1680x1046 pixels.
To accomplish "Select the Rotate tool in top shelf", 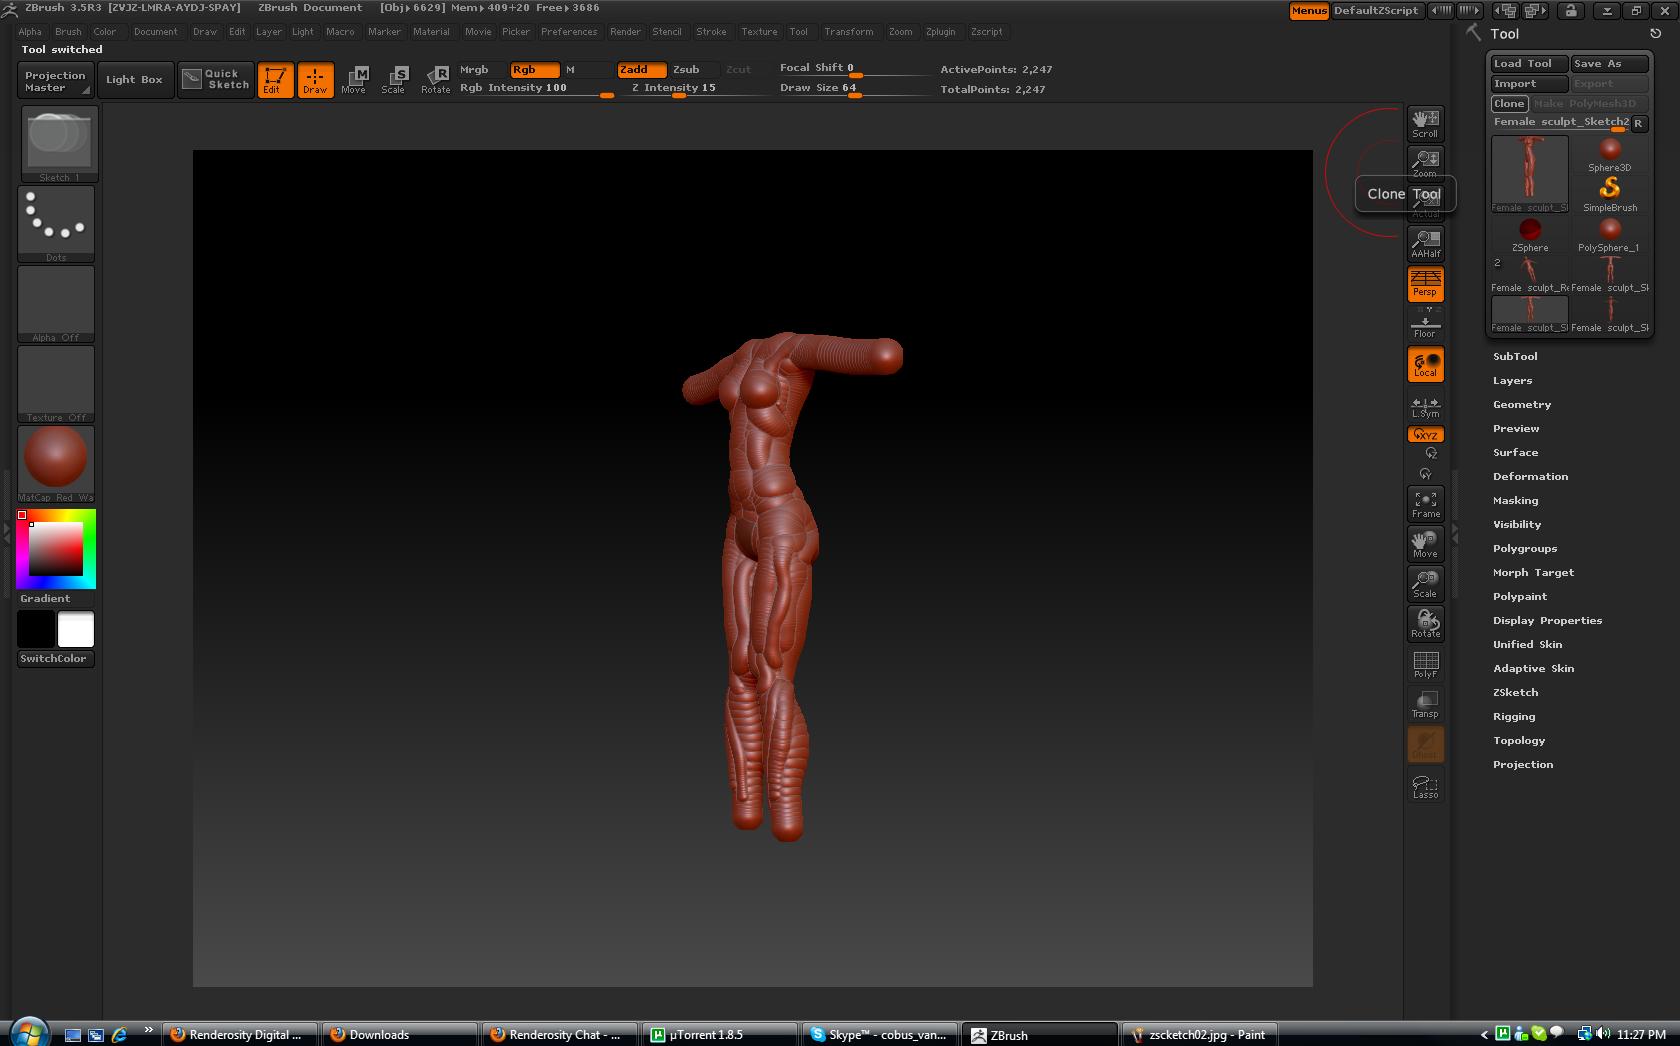I will (435, 80).
